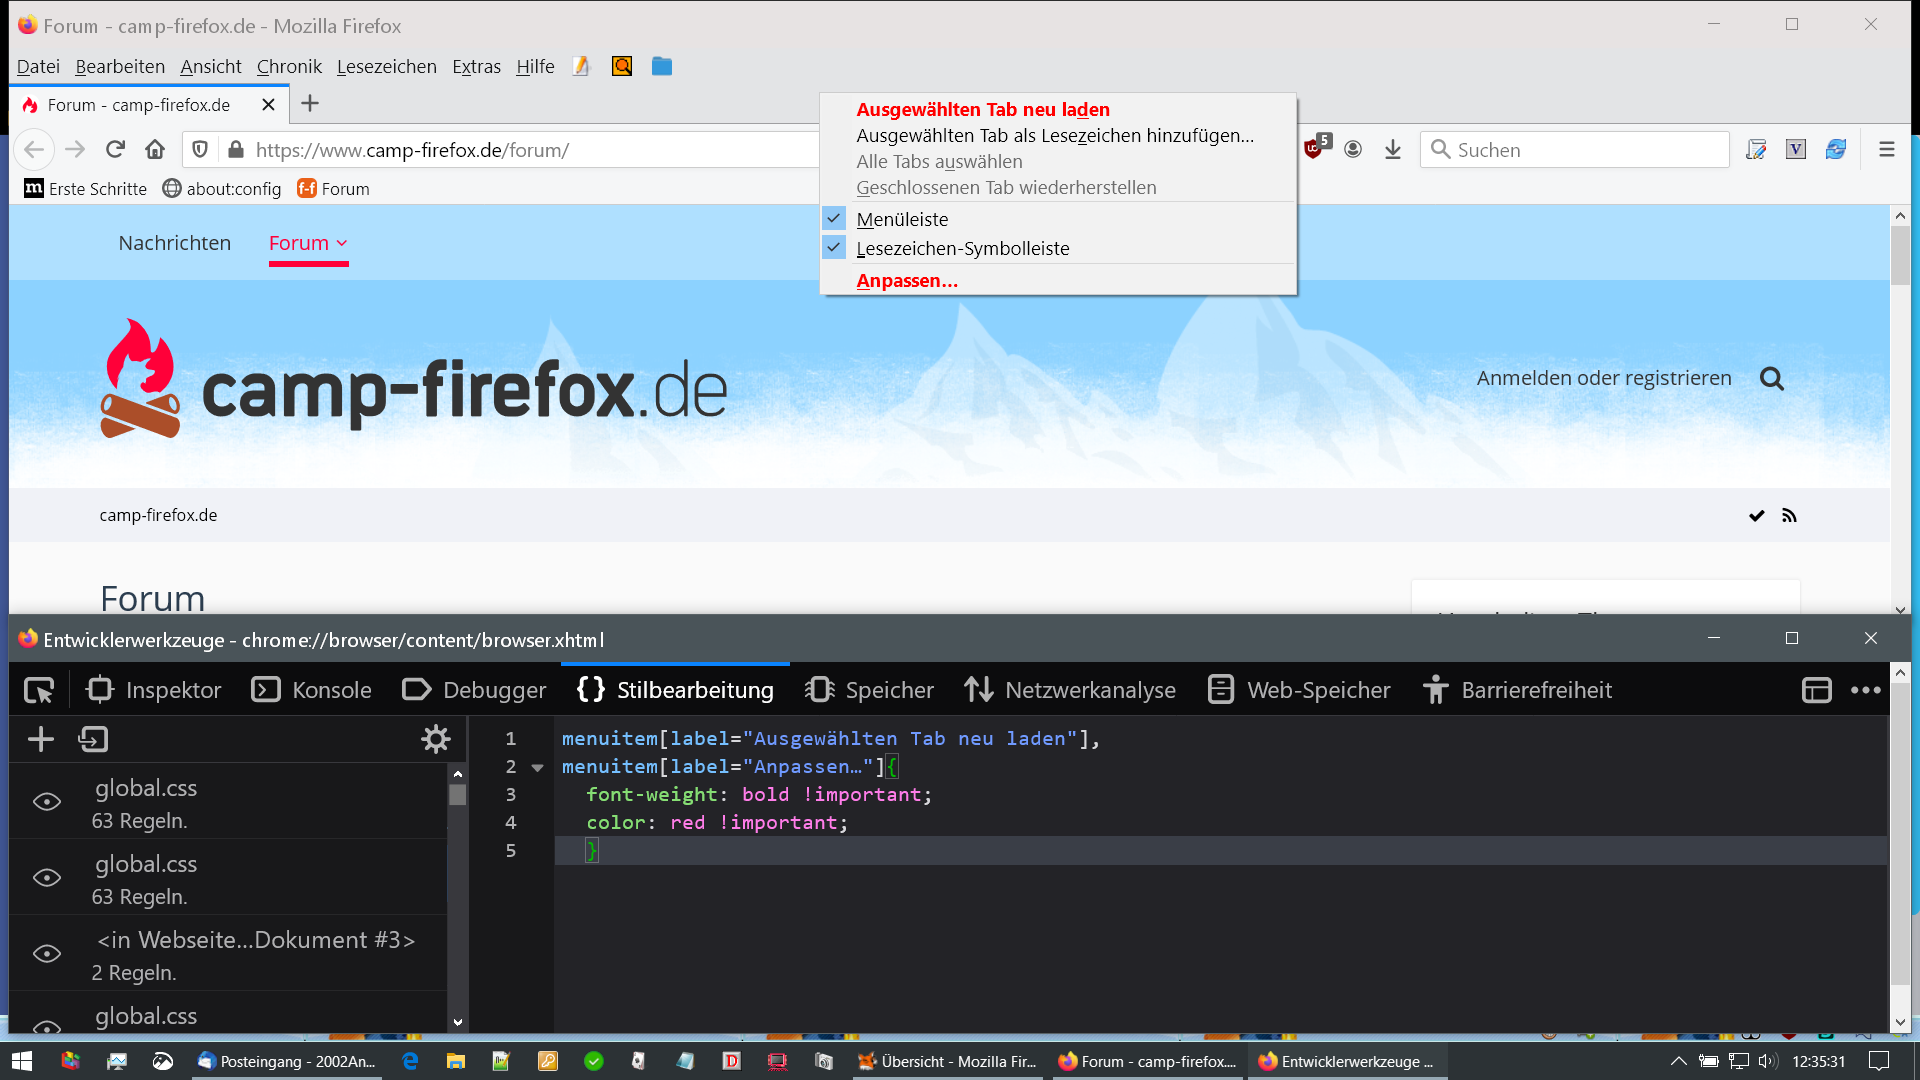Toggle visibility of first global.css stylesheet

pos(47,802)
